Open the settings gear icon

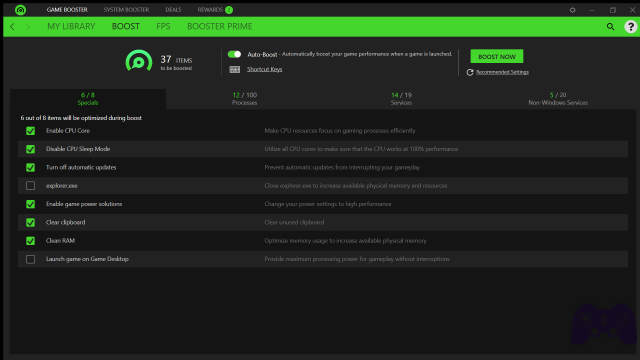coord(573,10)
